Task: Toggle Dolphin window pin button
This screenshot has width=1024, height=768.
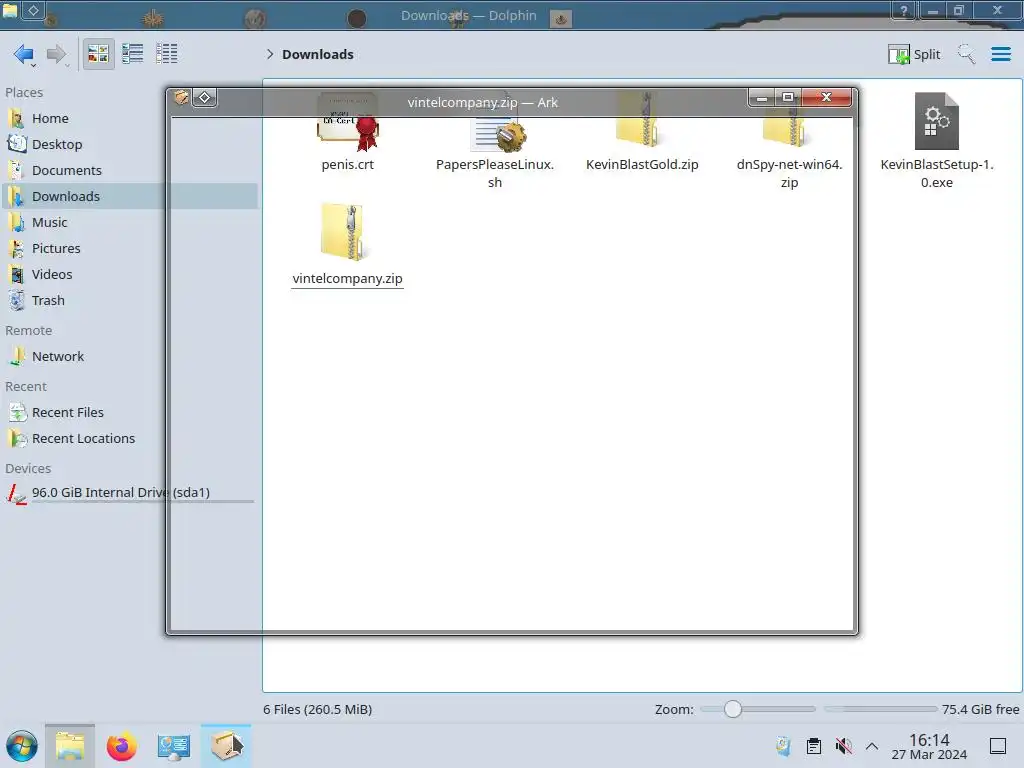Action: click(33, 9)
